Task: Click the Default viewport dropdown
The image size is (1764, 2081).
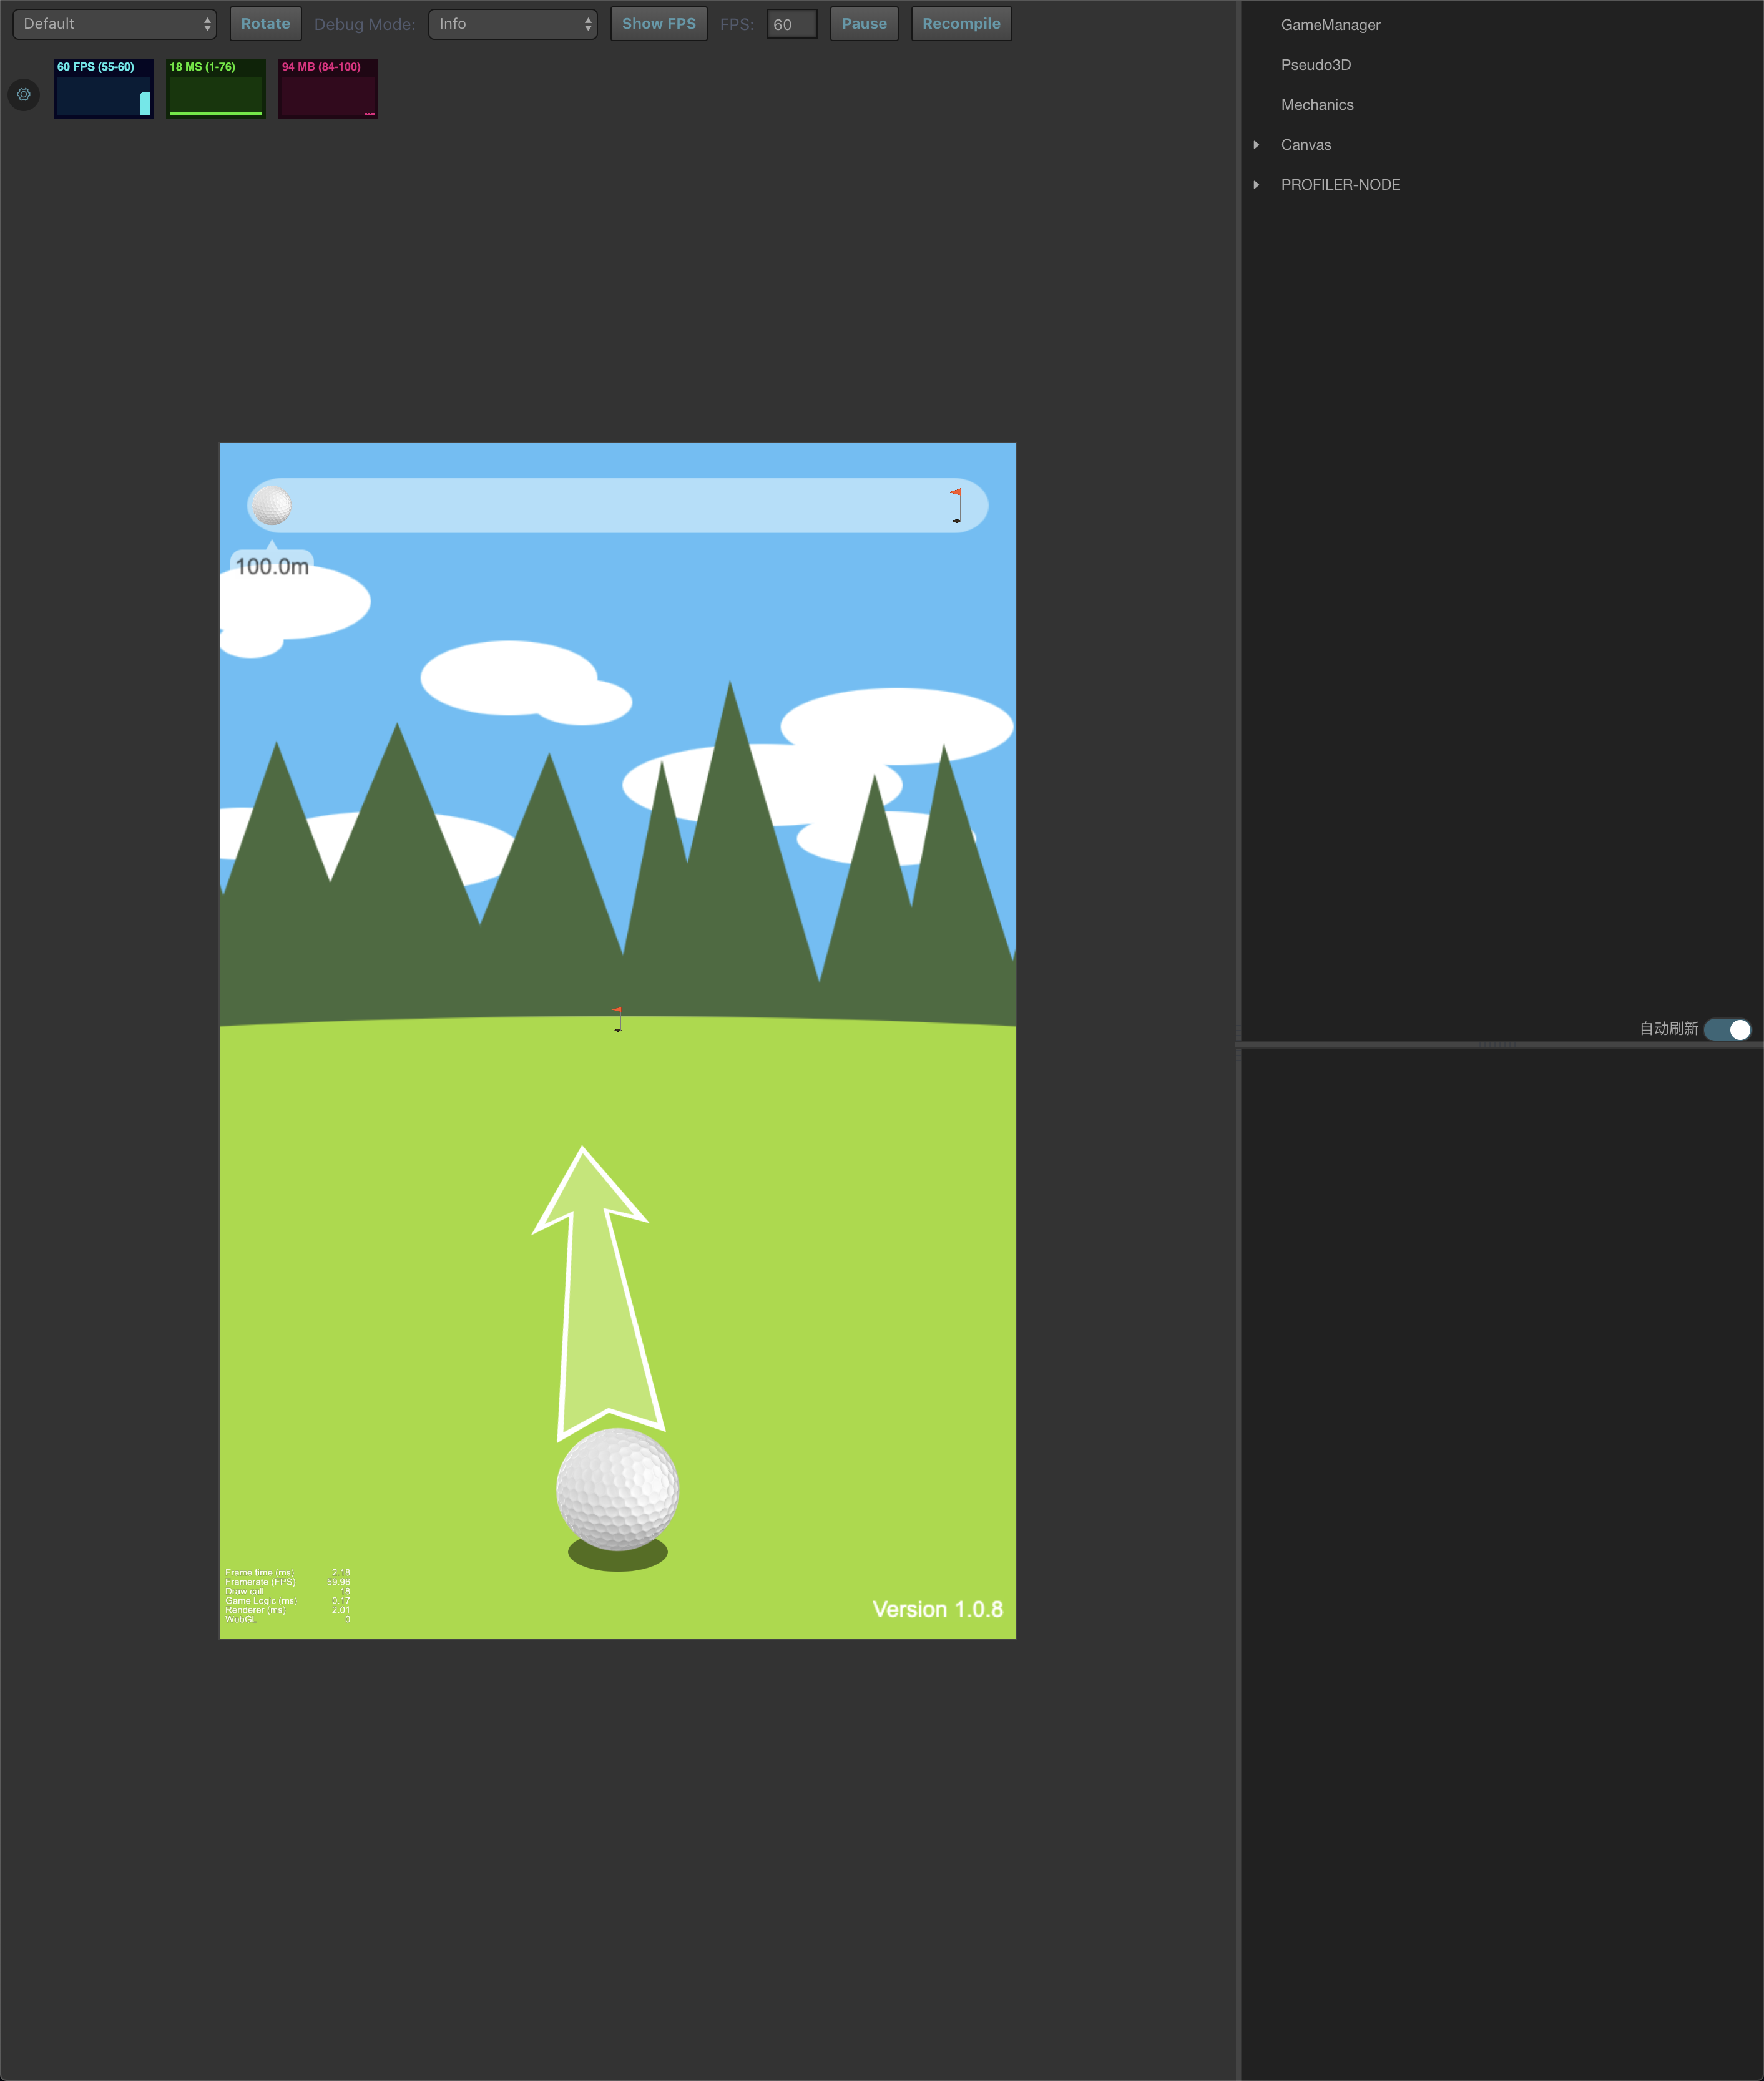Action: 114,22
